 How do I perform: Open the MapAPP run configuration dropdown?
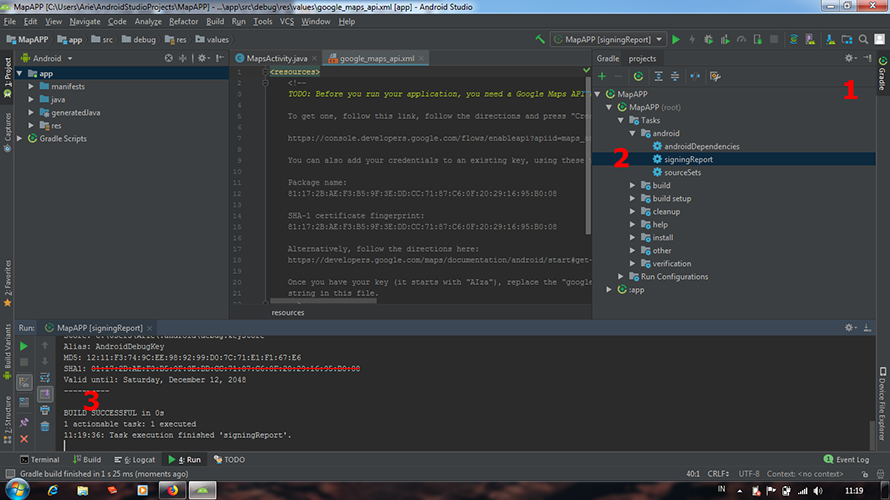[x=608, y=40]
